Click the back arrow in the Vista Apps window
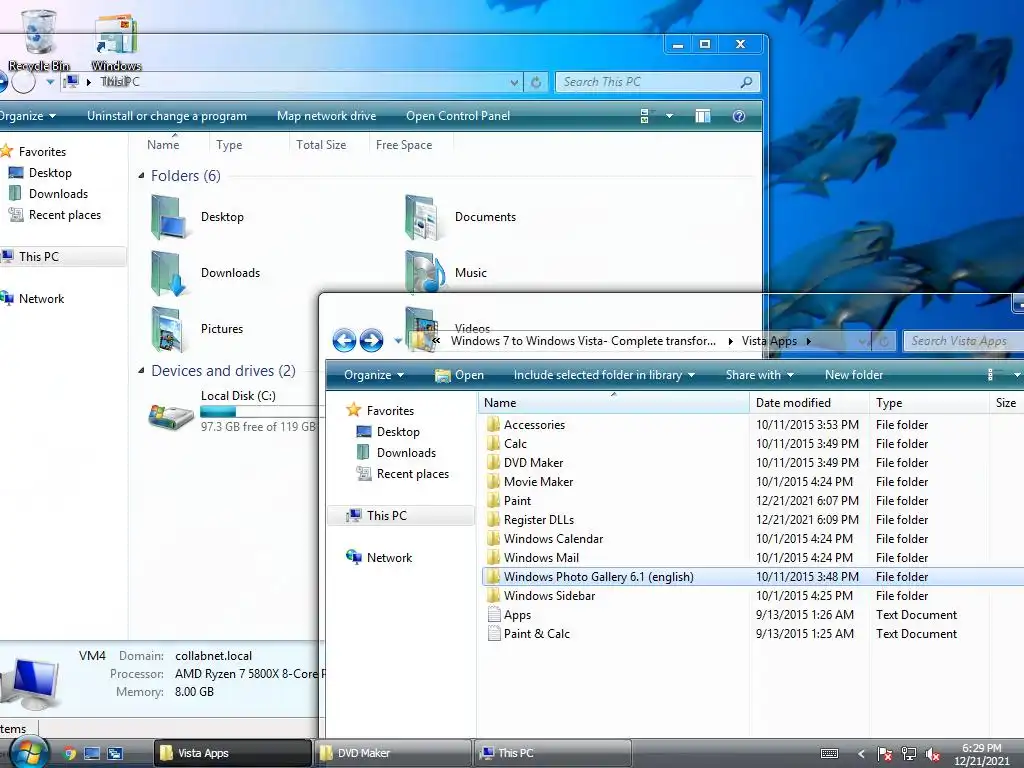The image size is (1024, 768). click(344, 340)
